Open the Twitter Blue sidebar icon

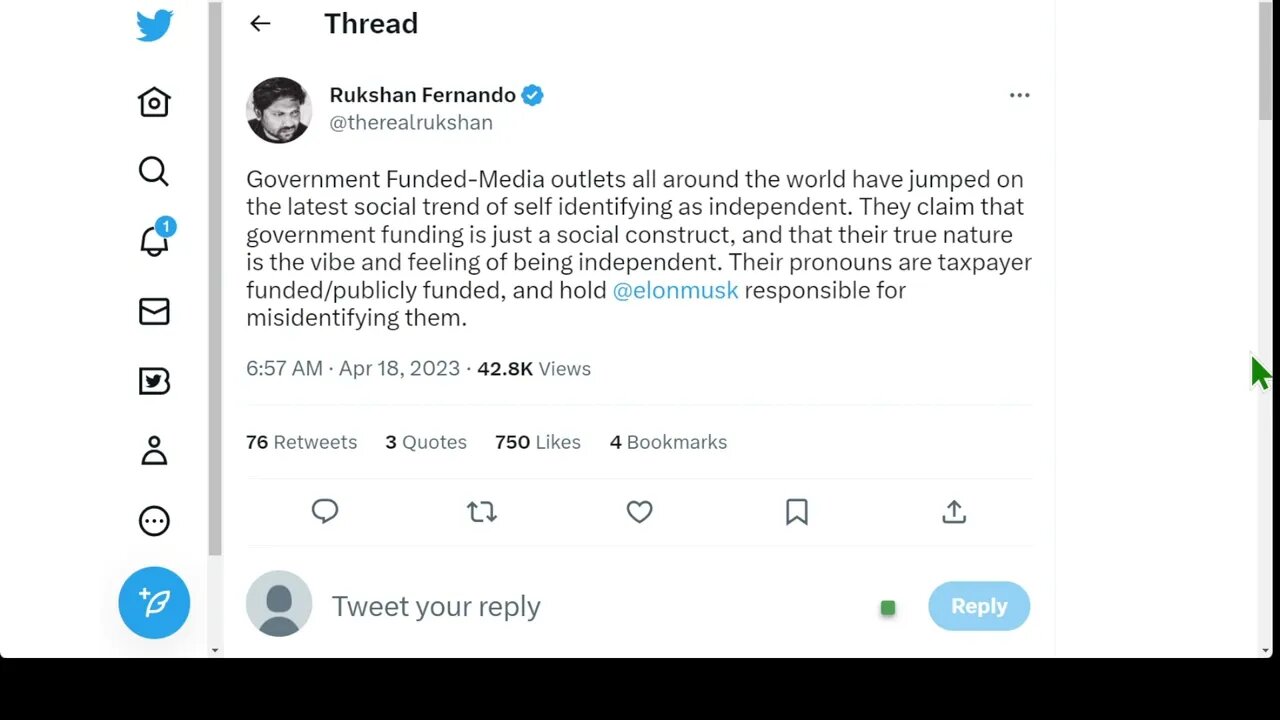(154, 381)
